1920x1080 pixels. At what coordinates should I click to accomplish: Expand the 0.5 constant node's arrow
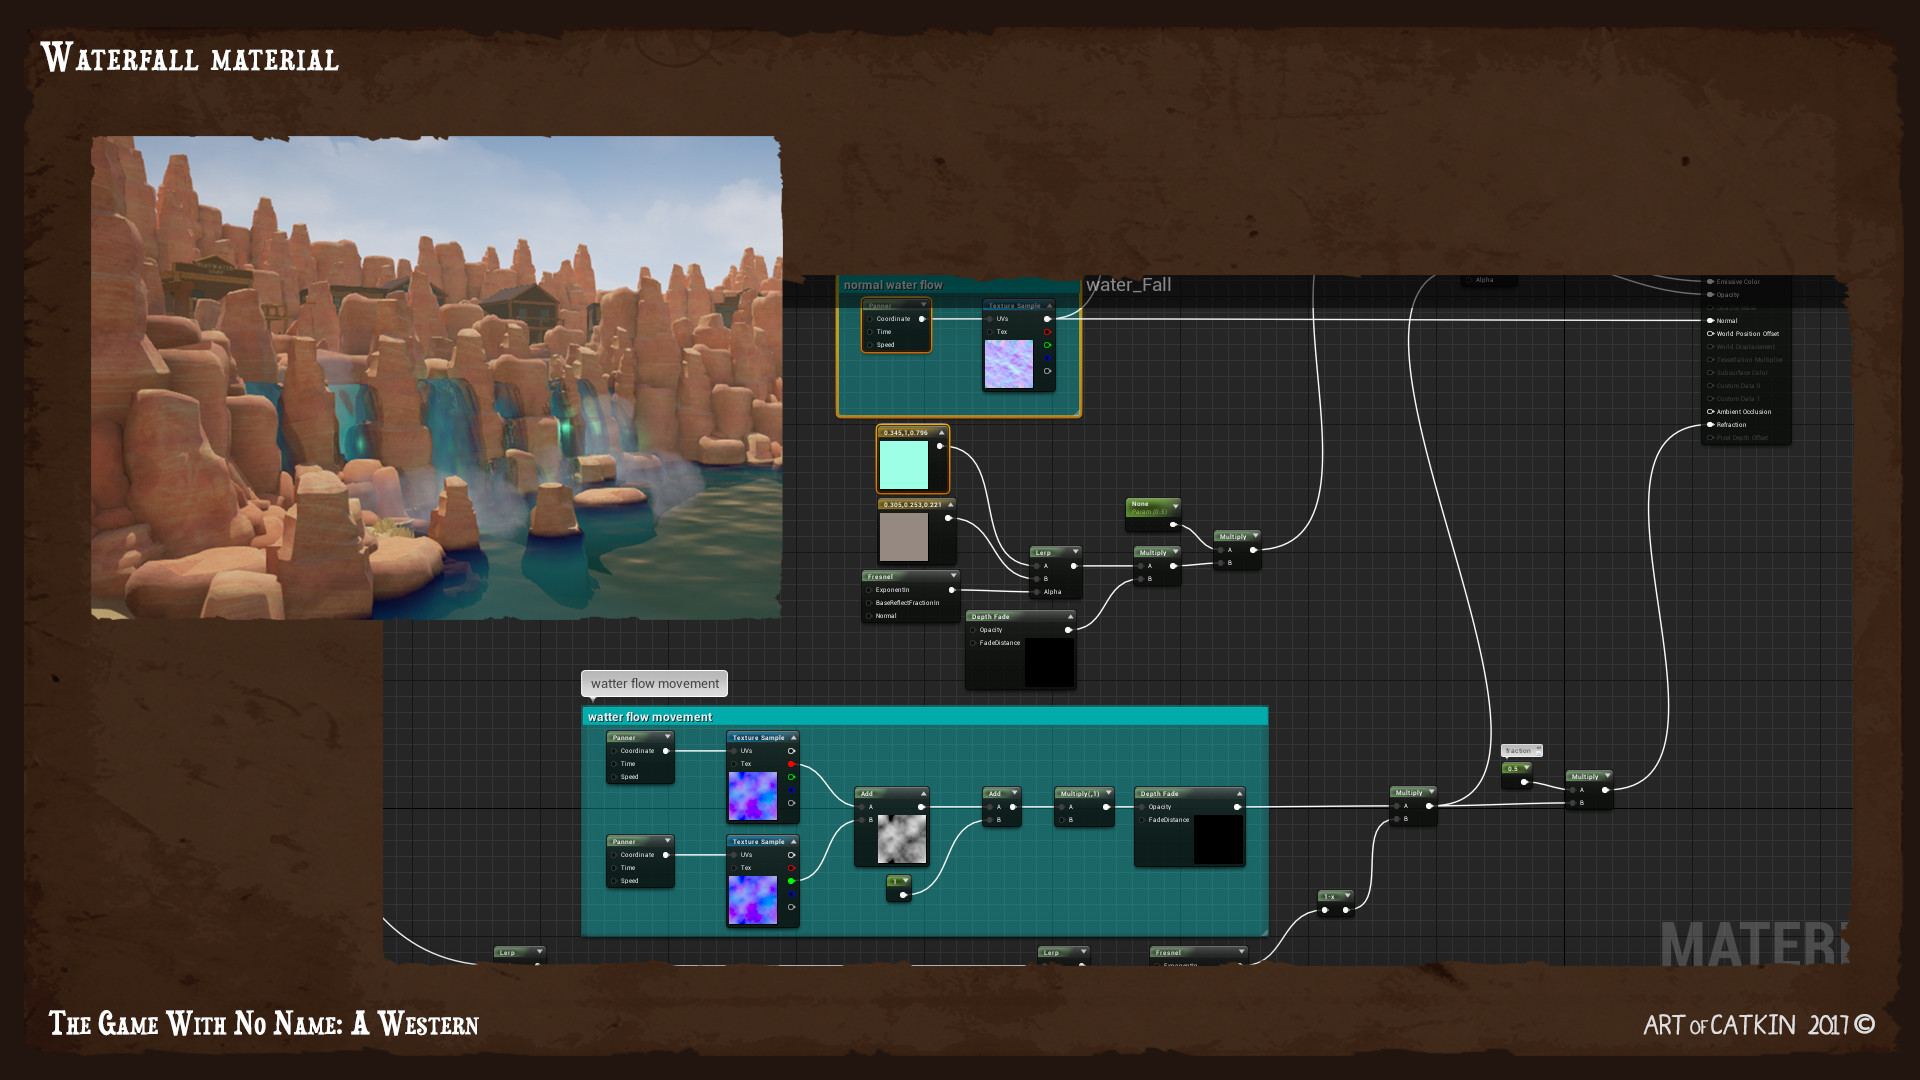pos(1526,768)
